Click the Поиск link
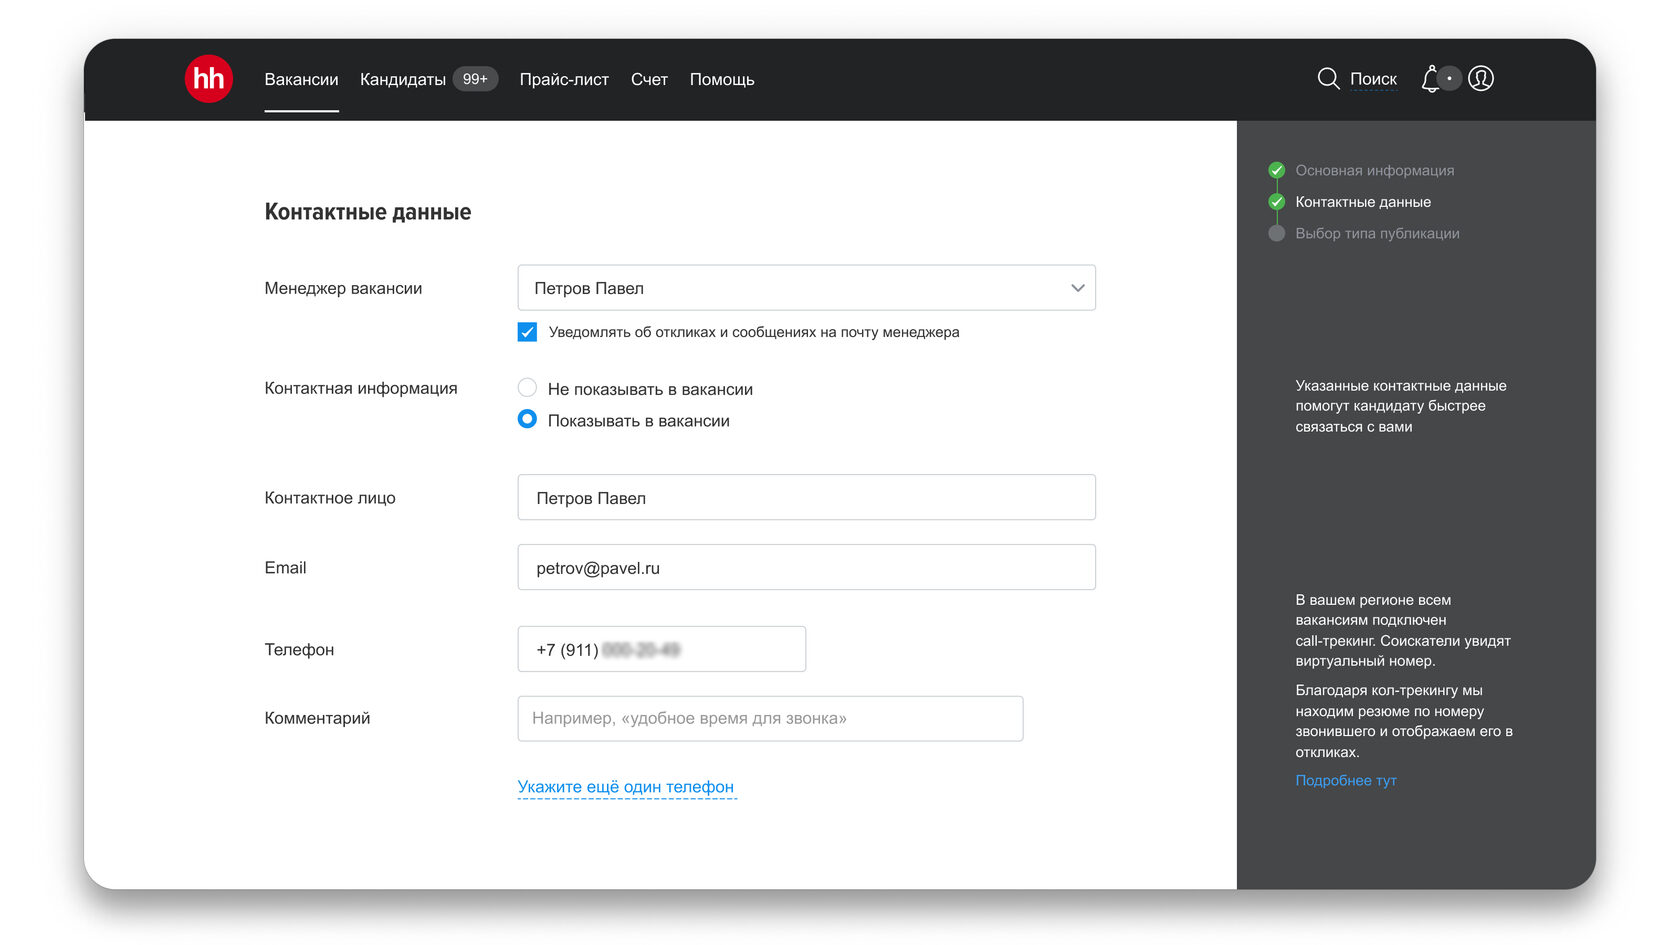This screenshot has height=945, width=1680. 1374,79
